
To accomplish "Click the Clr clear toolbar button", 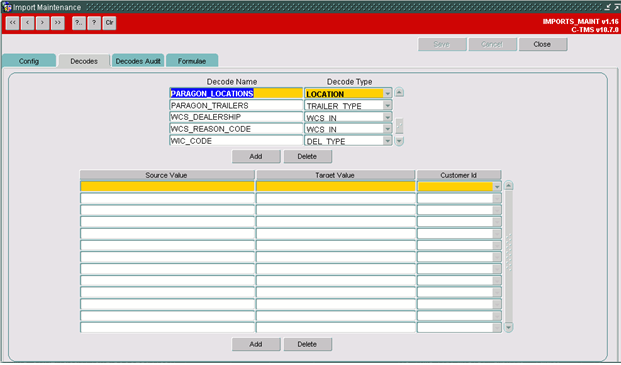I will pos(109,23).
